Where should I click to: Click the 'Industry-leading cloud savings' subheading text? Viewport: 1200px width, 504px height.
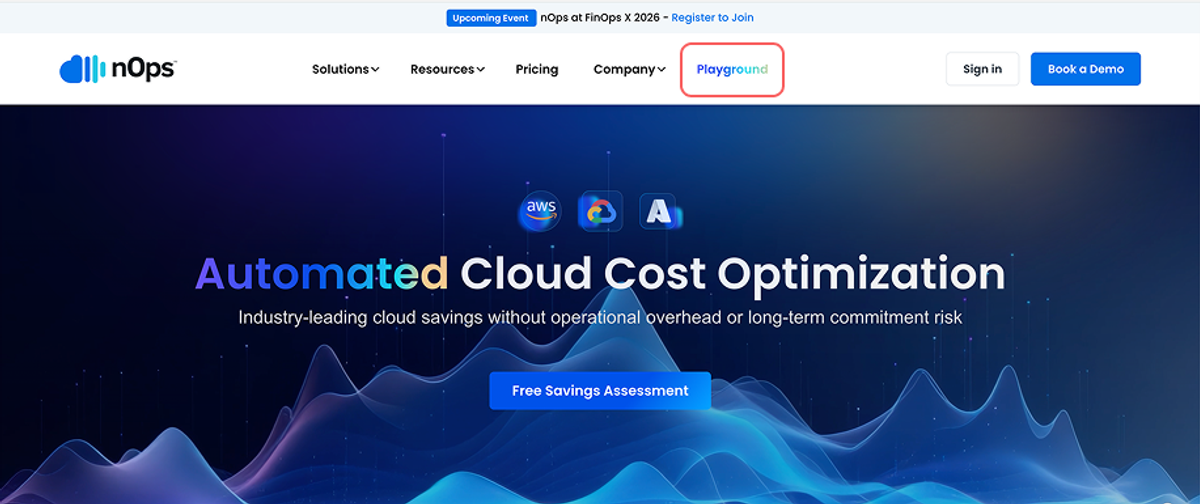[600, 317]
